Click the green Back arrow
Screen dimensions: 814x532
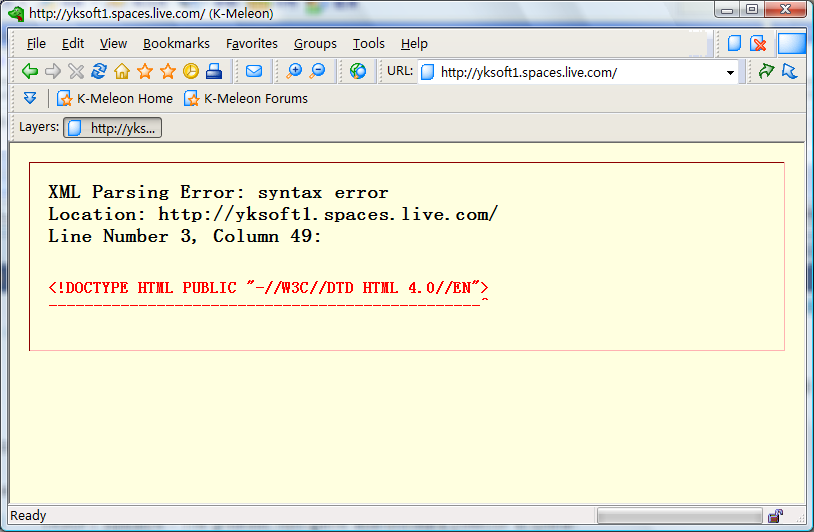[x=30, y=71]
